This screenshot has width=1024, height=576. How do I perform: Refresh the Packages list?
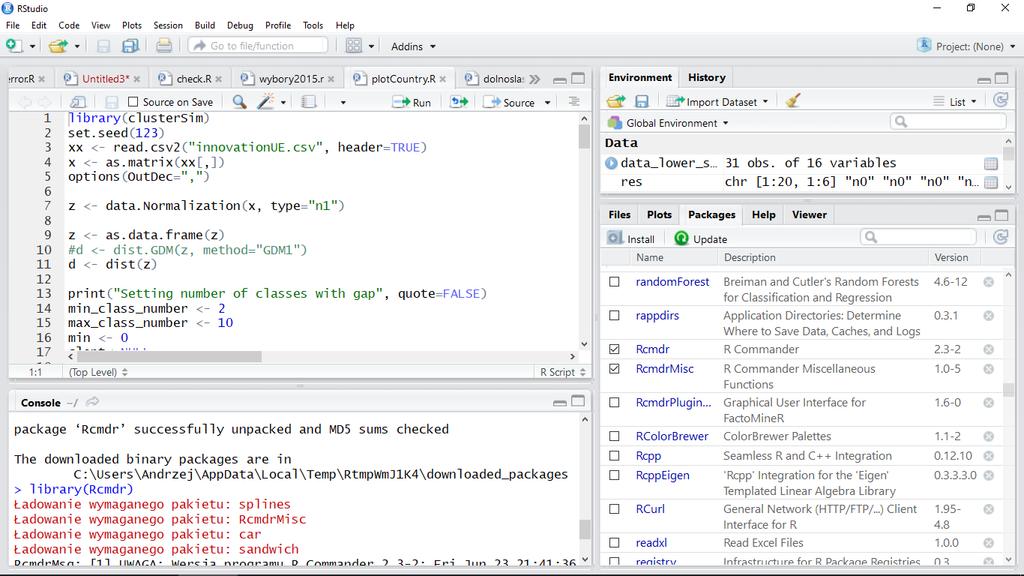(x=1000, y=236)
